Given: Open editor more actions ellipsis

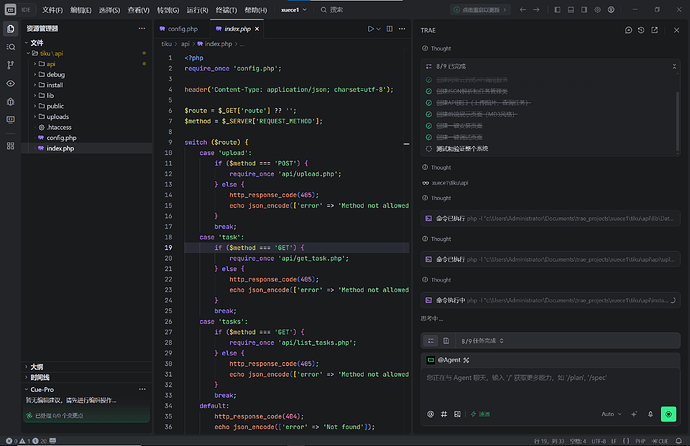Looking at the screenshot, I should 402,29.
